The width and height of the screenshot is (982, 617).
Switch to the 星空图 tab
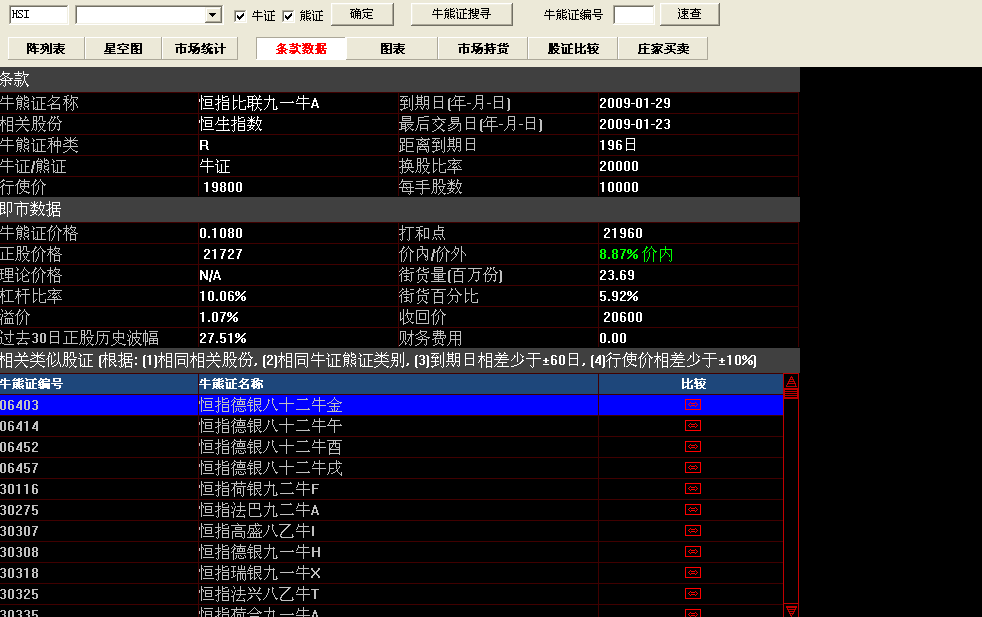click(123, 49)
